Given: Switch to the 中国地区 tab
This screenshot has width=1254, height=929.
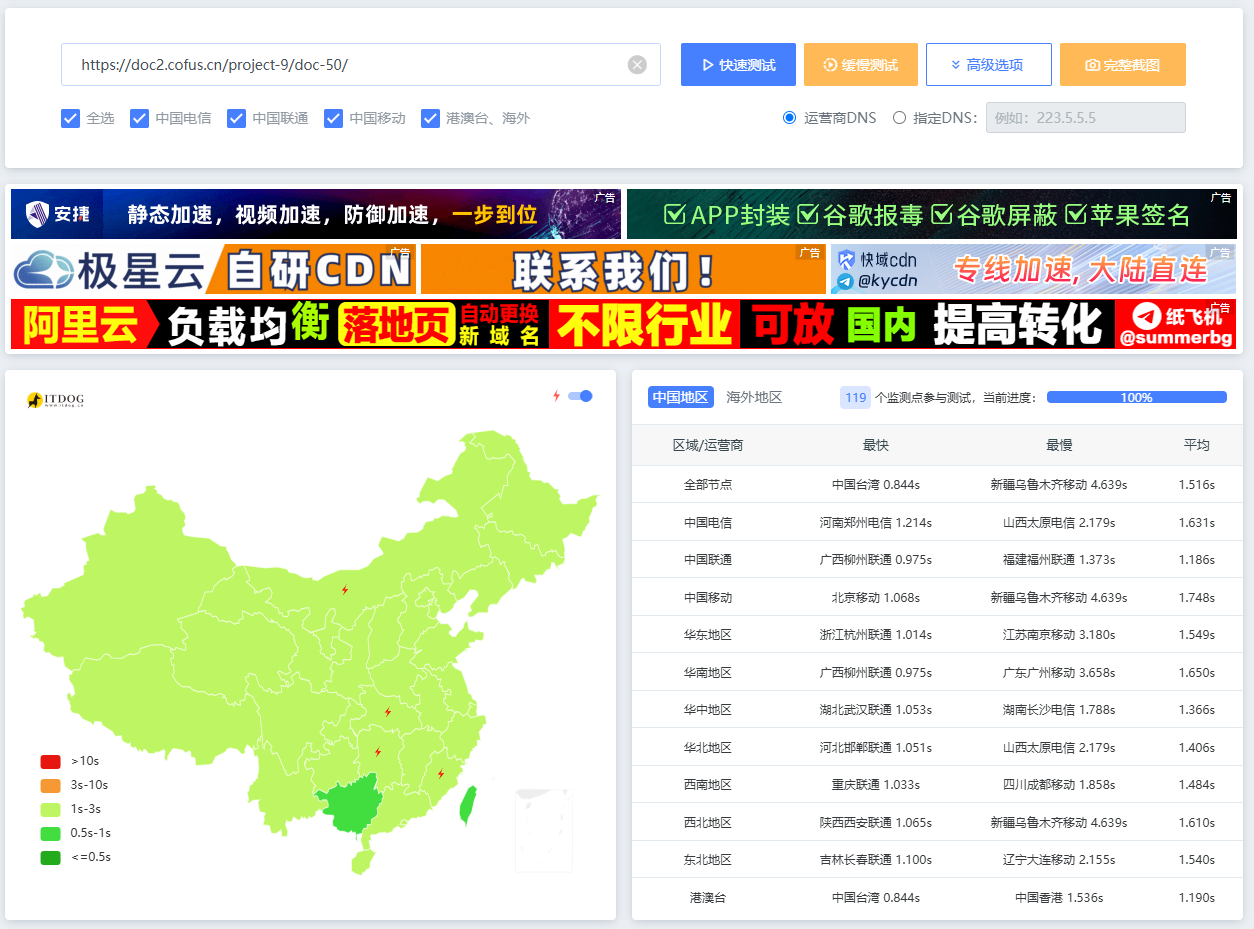Looking at the screenshot, I should click(681, 397).
